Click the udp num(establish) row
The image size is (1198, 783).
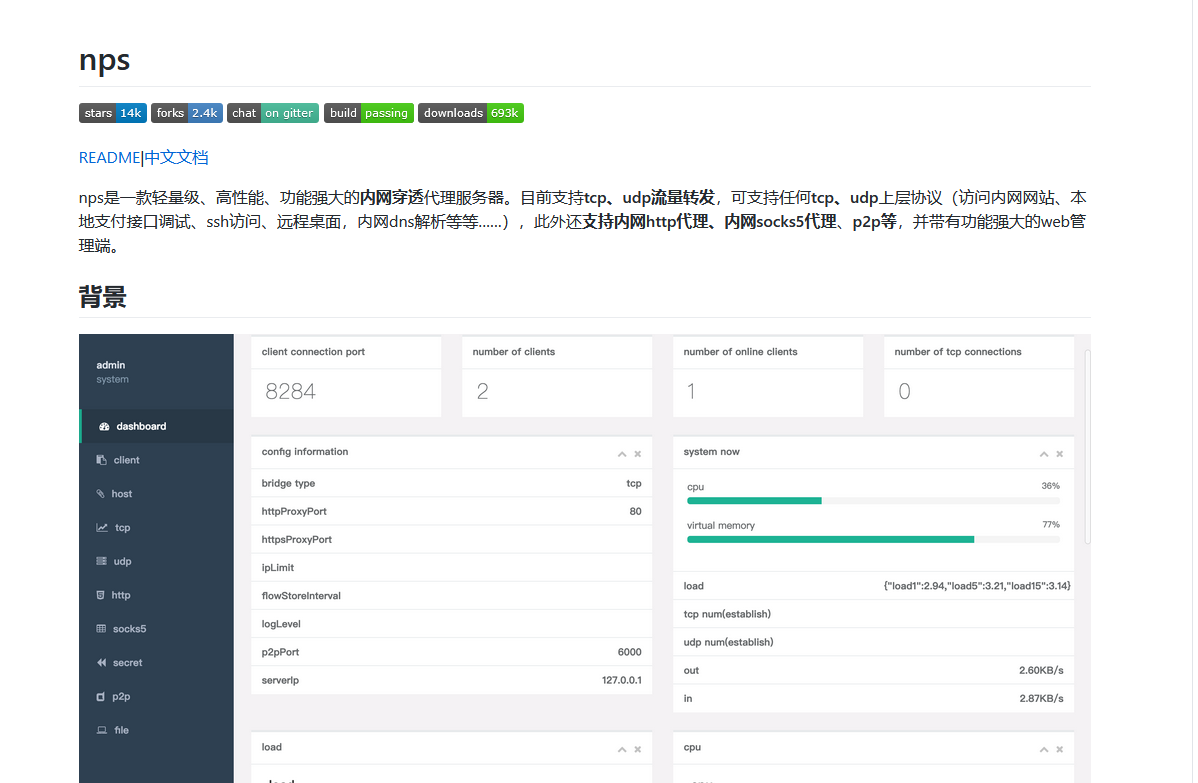click(x=873, y=642)
